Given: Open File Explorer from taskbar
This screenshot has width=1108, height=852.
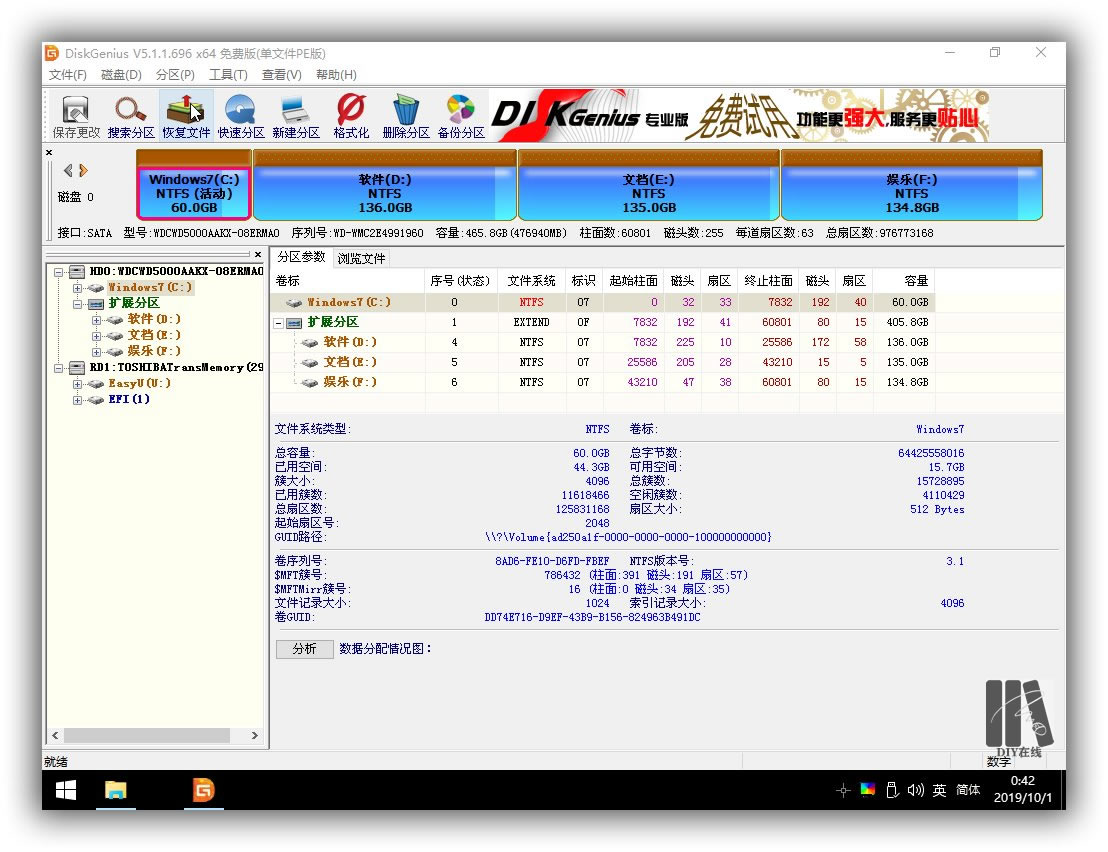Looking at the screenshot, I should point(116,790).
